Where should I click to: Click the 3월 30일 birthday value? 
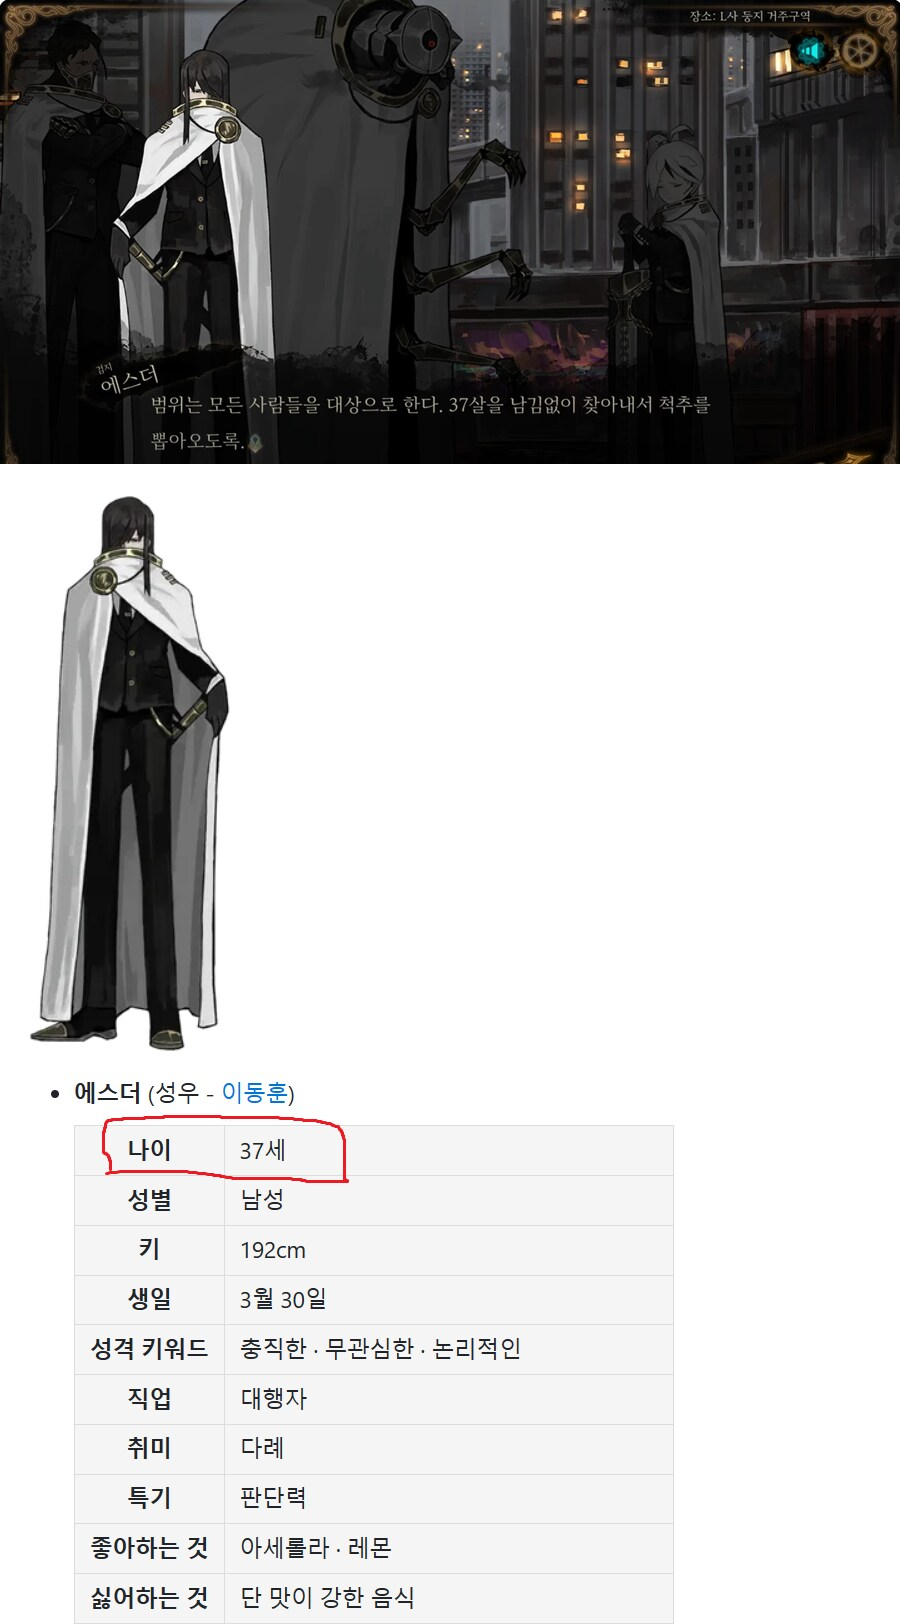pos(283,1300)
